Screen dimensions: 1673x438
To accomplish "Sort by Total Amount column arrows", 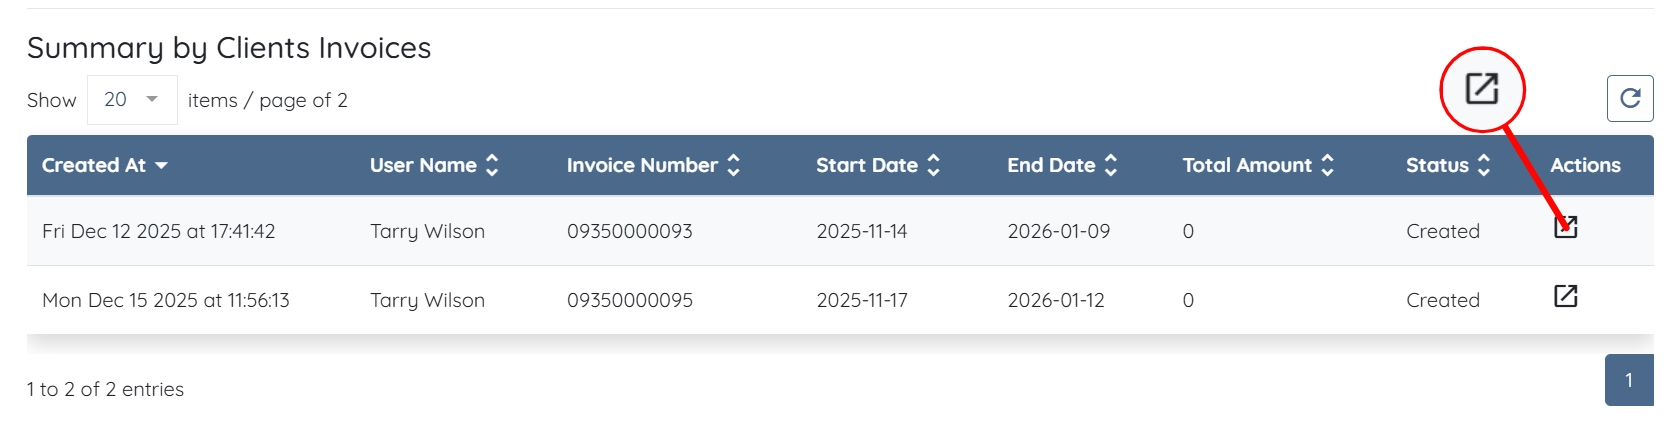I will pyautogui.click(x=1327, y=166).
